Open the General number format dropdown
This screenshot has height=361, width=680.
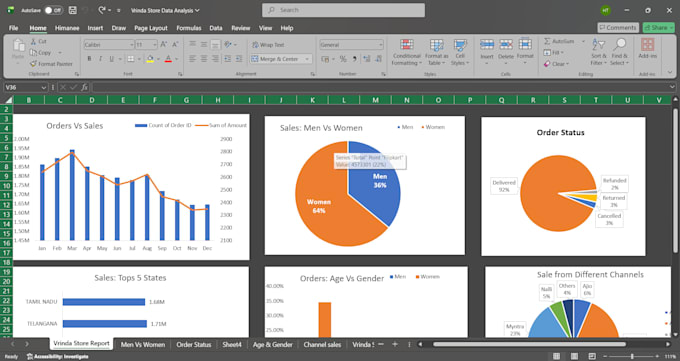pyautogui.click(x=380, y=45)
